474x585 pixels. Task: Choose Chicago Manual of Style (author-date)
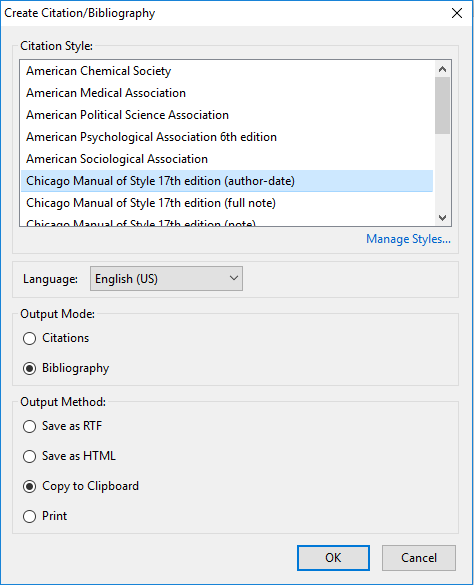point(227,181)
